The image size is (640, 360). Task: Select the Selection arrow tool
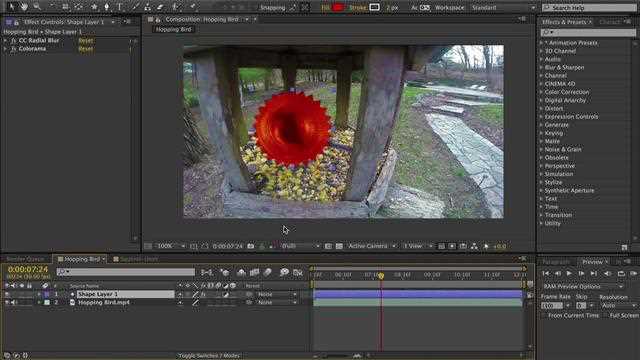pos(11,7)
